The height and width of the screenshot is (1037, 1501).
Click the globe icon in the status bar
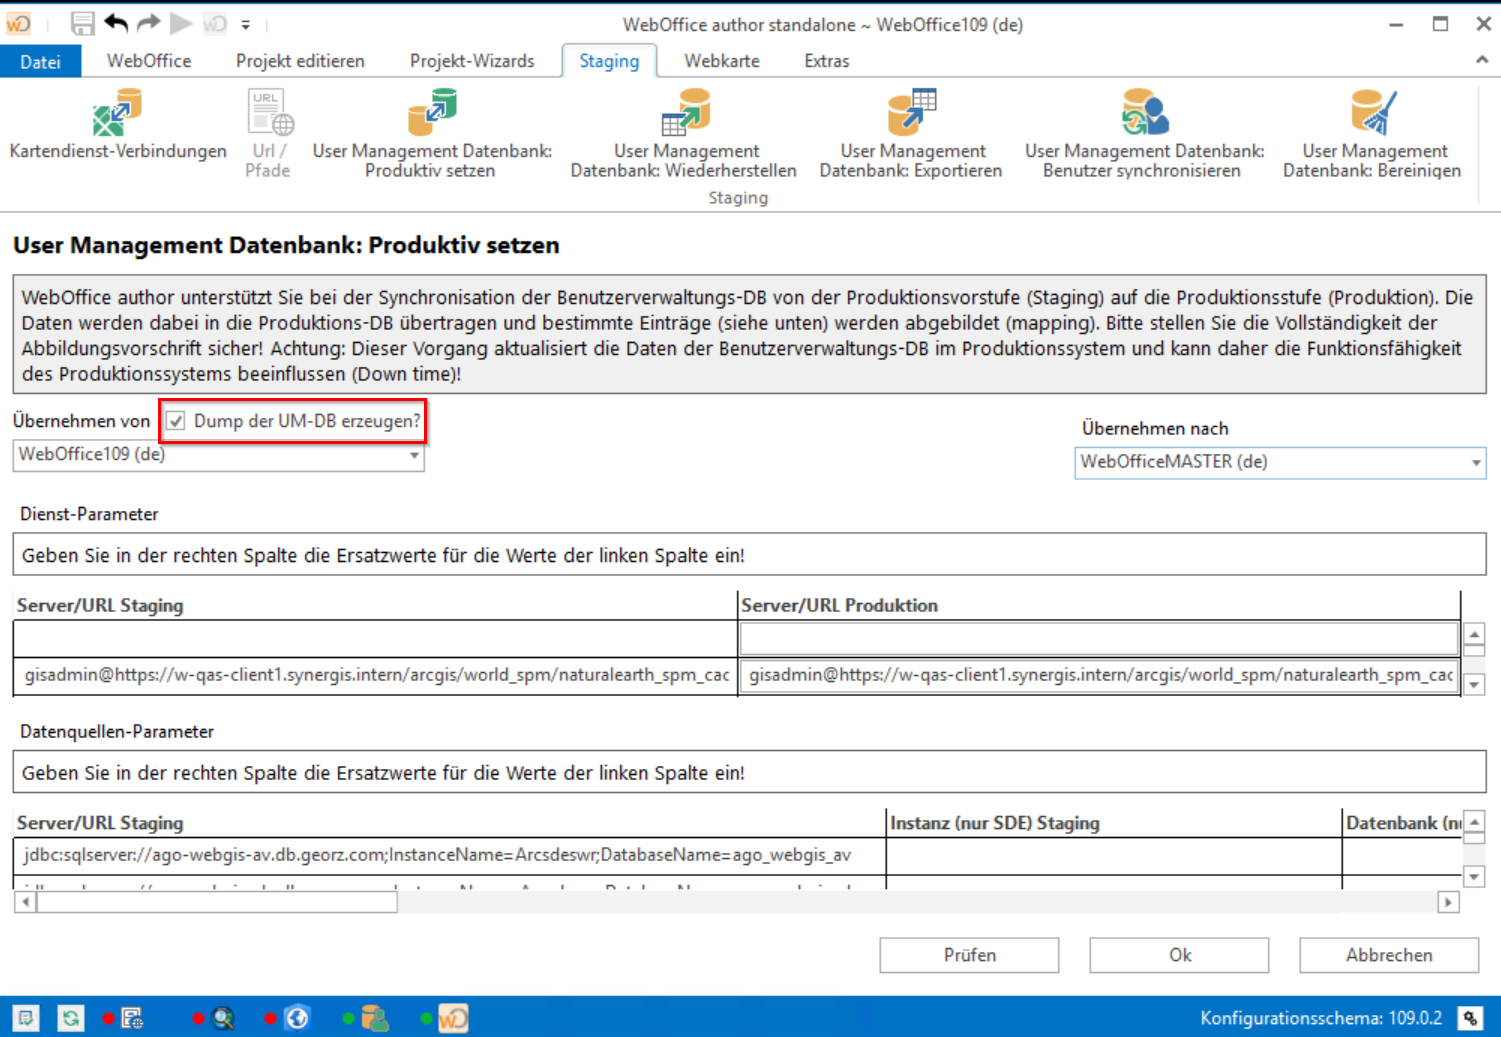(x=298, y=1018)
